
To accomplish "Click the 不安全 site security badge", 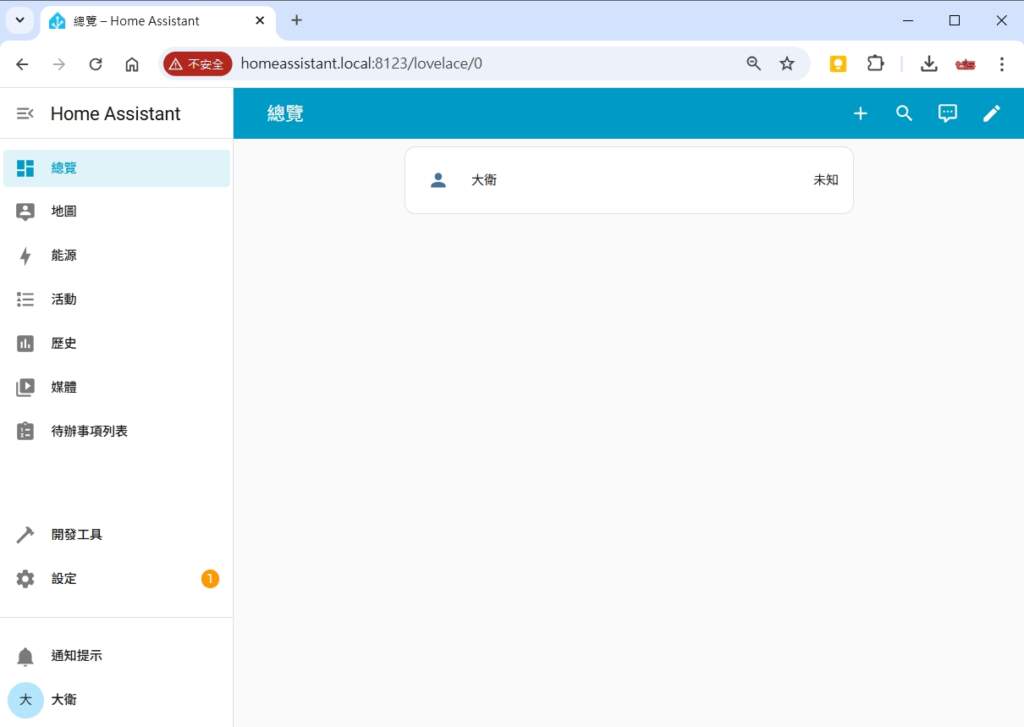I will [197, 64].
